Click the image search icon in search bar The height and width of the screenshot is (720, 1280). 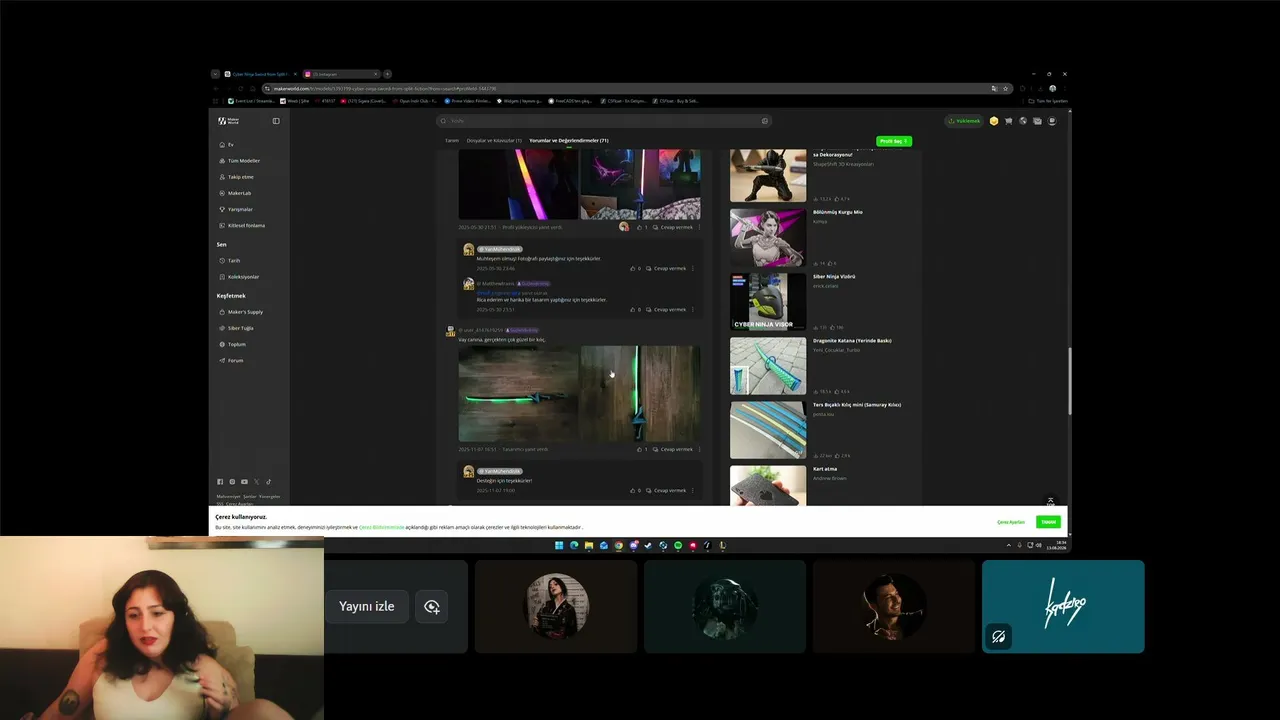click(x=765, y=121)
